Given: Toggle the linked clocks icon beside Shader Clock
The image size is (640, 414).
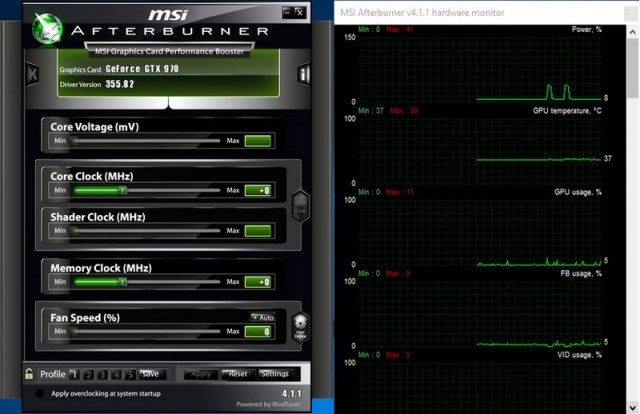Looking at the screenshot, I should pos(301,207).
